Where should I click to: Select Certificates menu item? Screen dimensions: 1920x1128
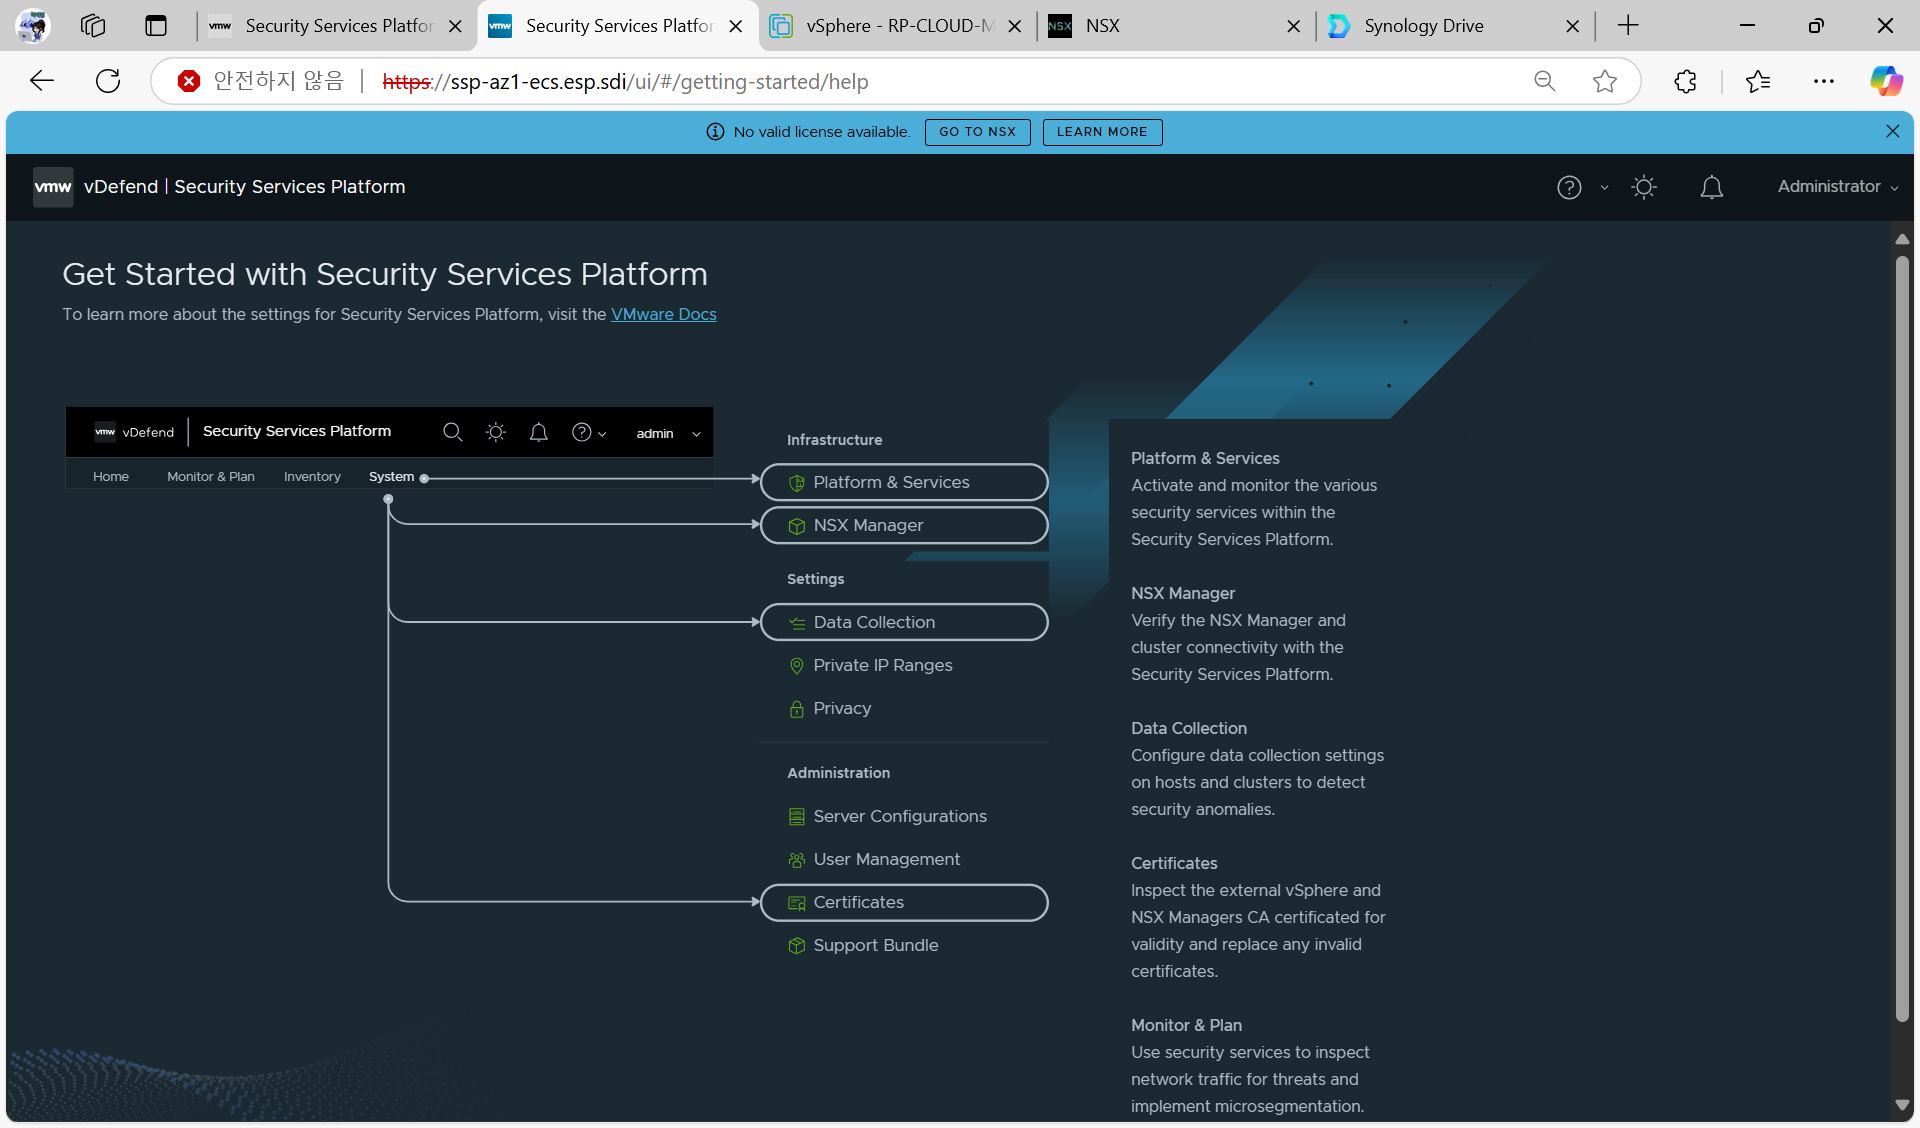(x=904, y=902)
